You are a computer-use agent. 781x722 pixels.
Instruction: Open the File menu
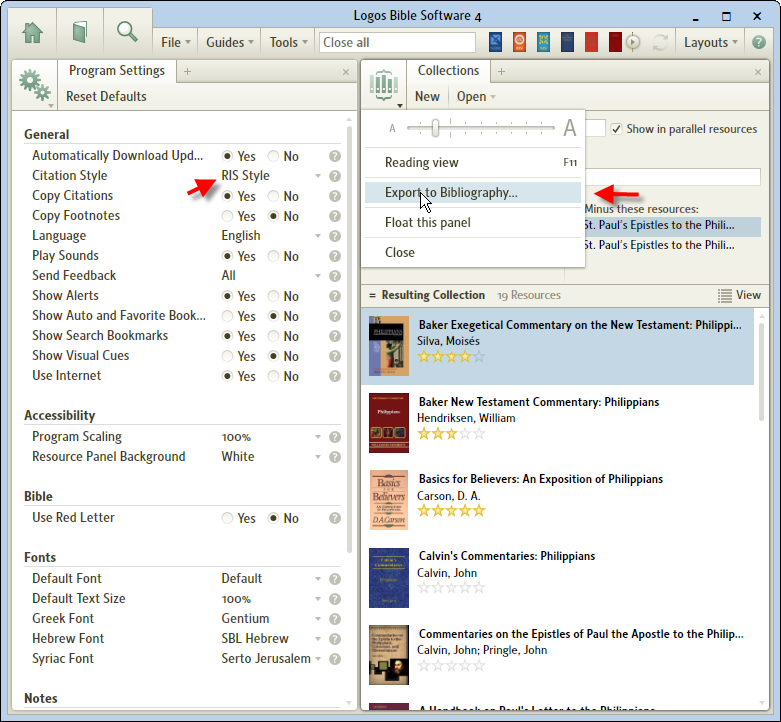point(176,42)
